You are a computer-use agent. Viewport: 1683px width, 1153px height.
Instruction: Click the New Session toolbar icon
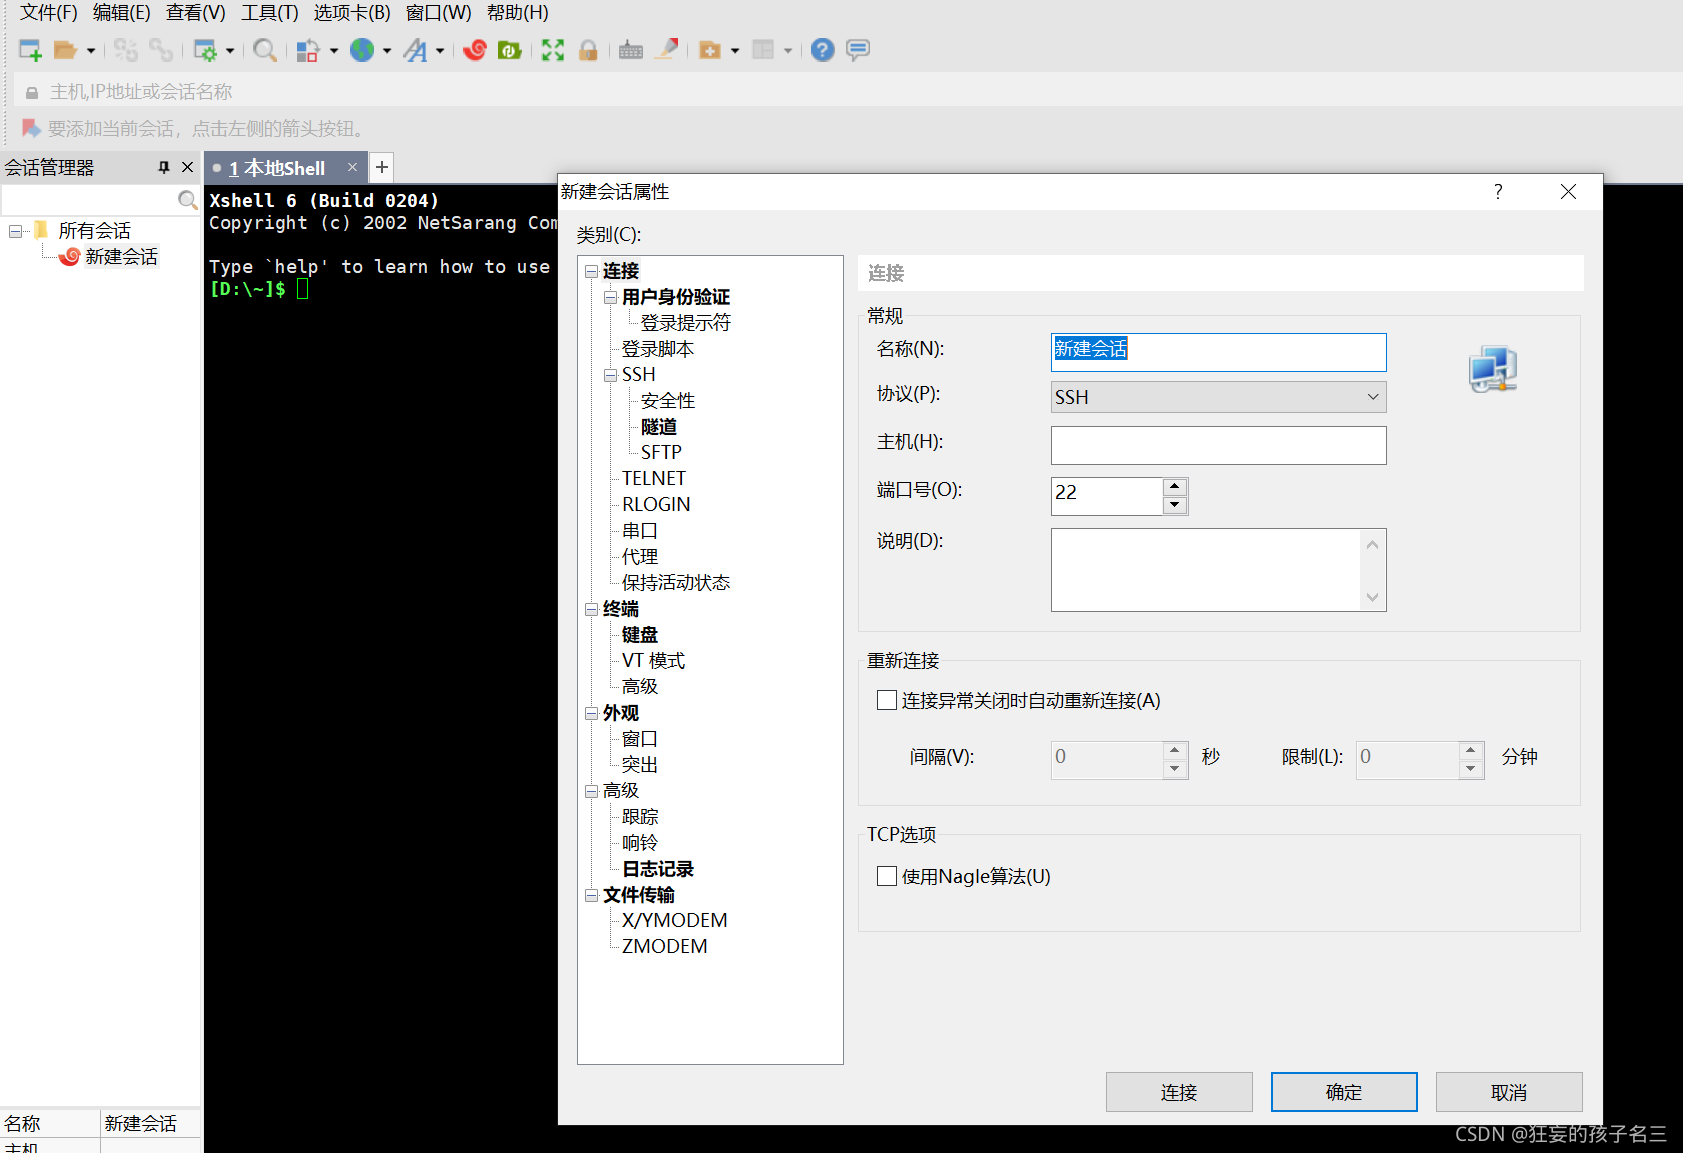tap(30, 50)
